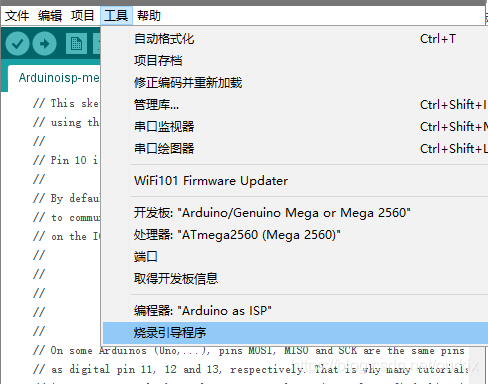Select the Arduinoisp sketch tab
Viewport: 488px width, 384px height.
click(55, 78)
